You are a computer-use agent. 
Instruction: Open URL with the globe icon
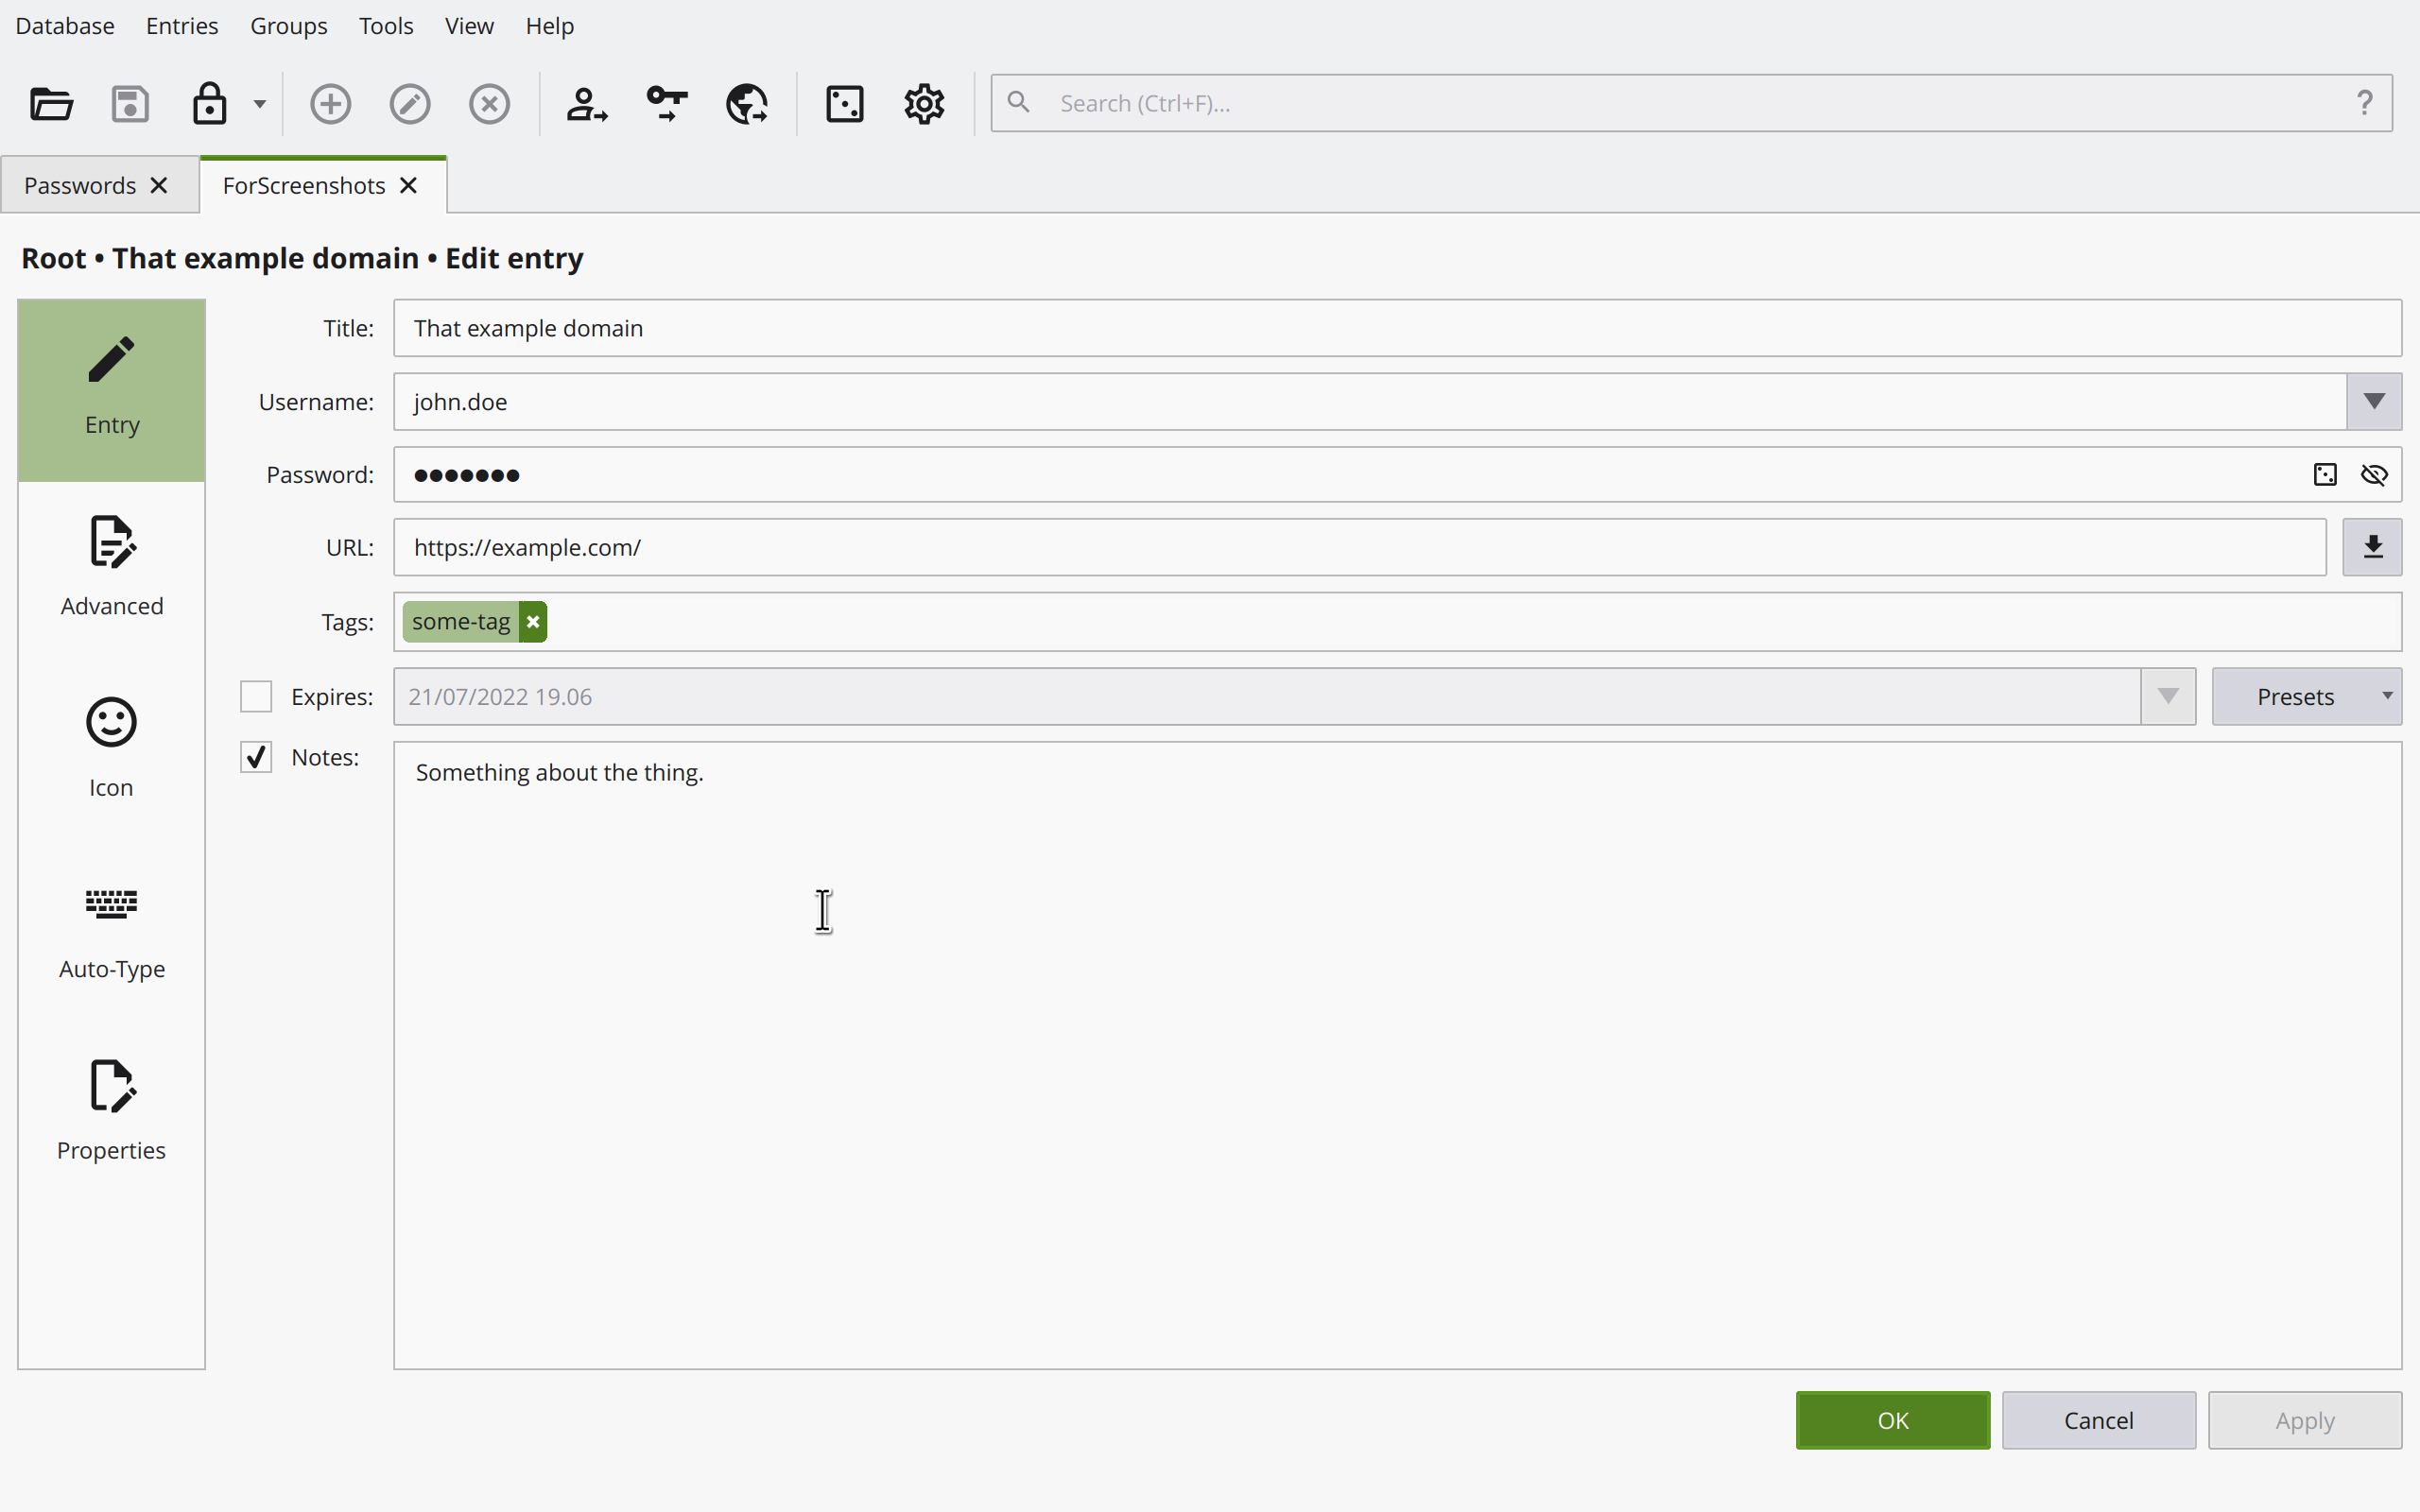[746, 103]
